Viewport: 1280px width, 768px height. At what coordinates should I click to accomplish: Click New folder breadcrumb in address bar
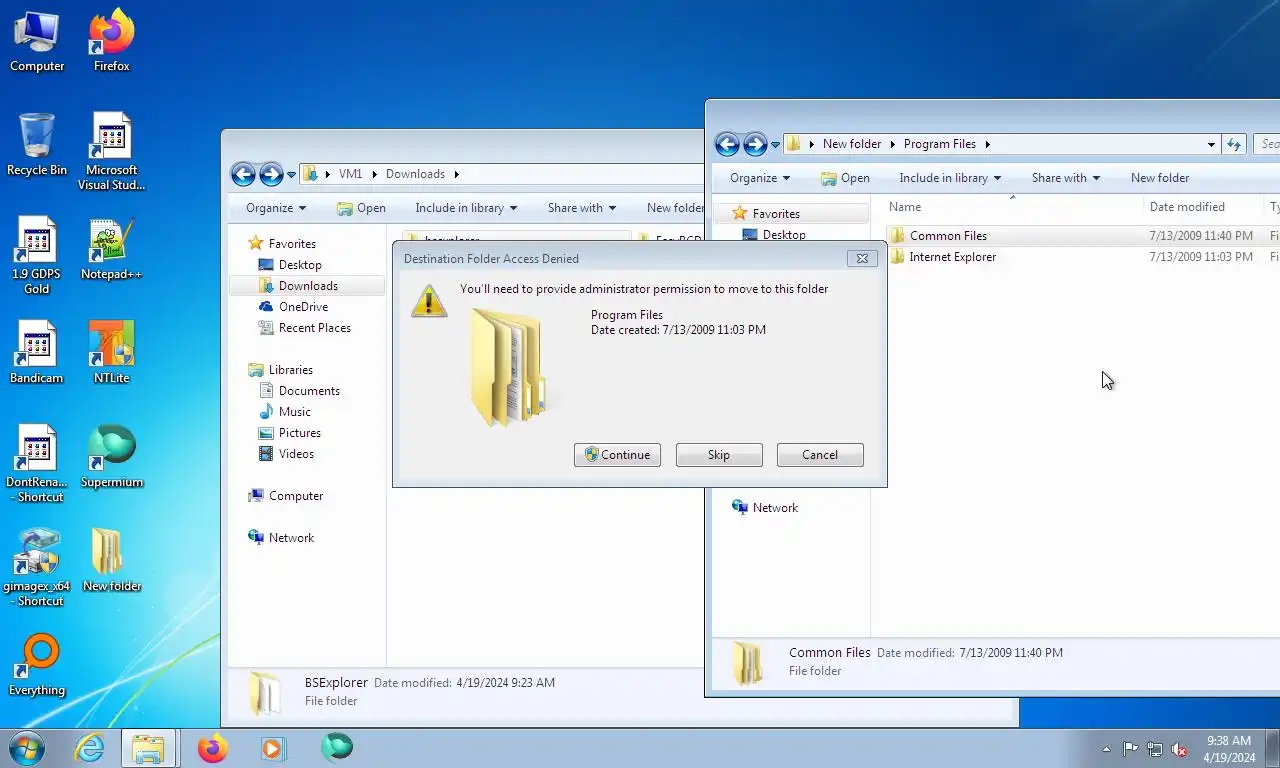click(852, 144)
